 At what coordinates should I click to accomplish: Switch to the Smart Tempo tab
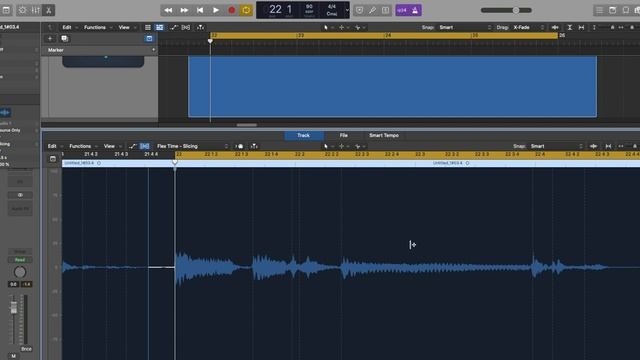[384, 136]
